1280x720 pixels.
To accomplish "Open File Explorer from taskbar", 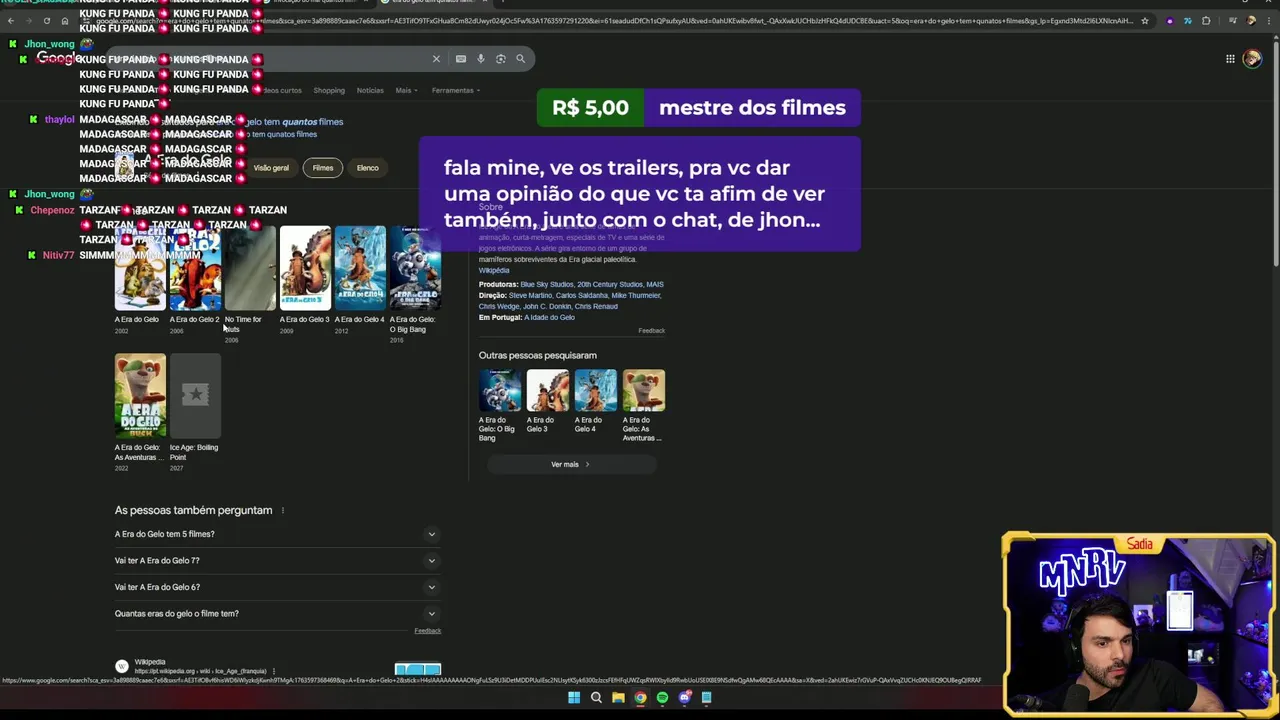I will (618, 698).
